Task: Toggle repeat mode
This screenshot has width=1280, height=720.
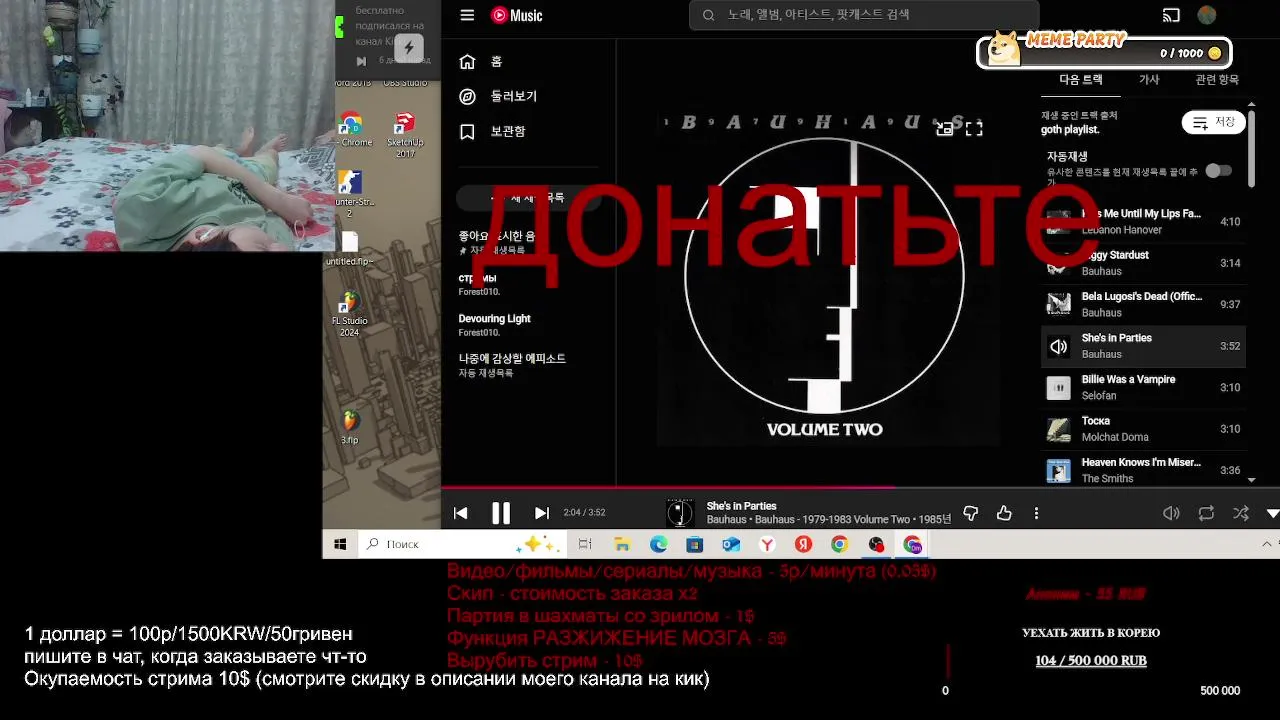Action: click(1206, 513)
